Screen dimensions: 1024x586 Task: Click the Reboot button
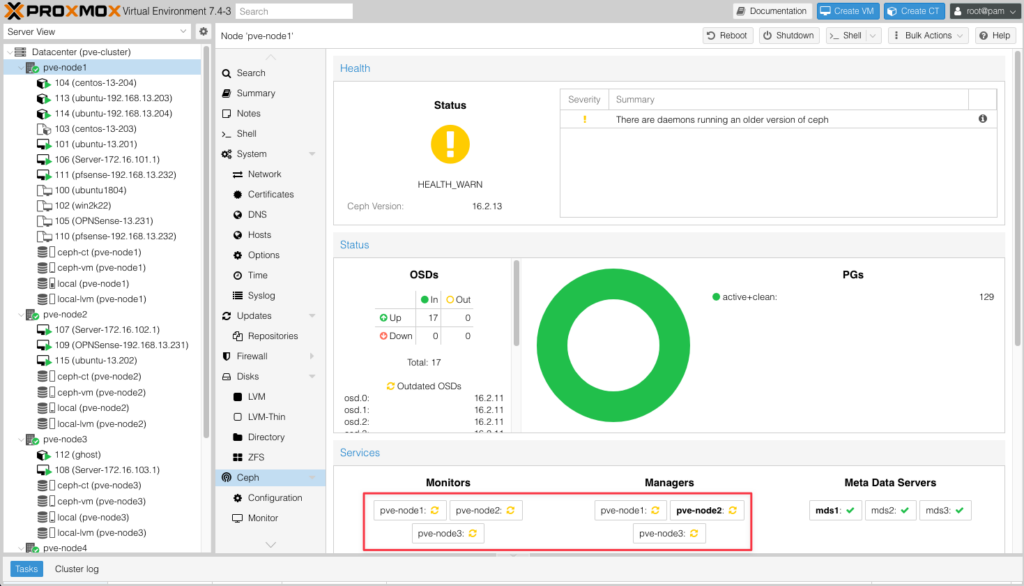coord(727,35)
